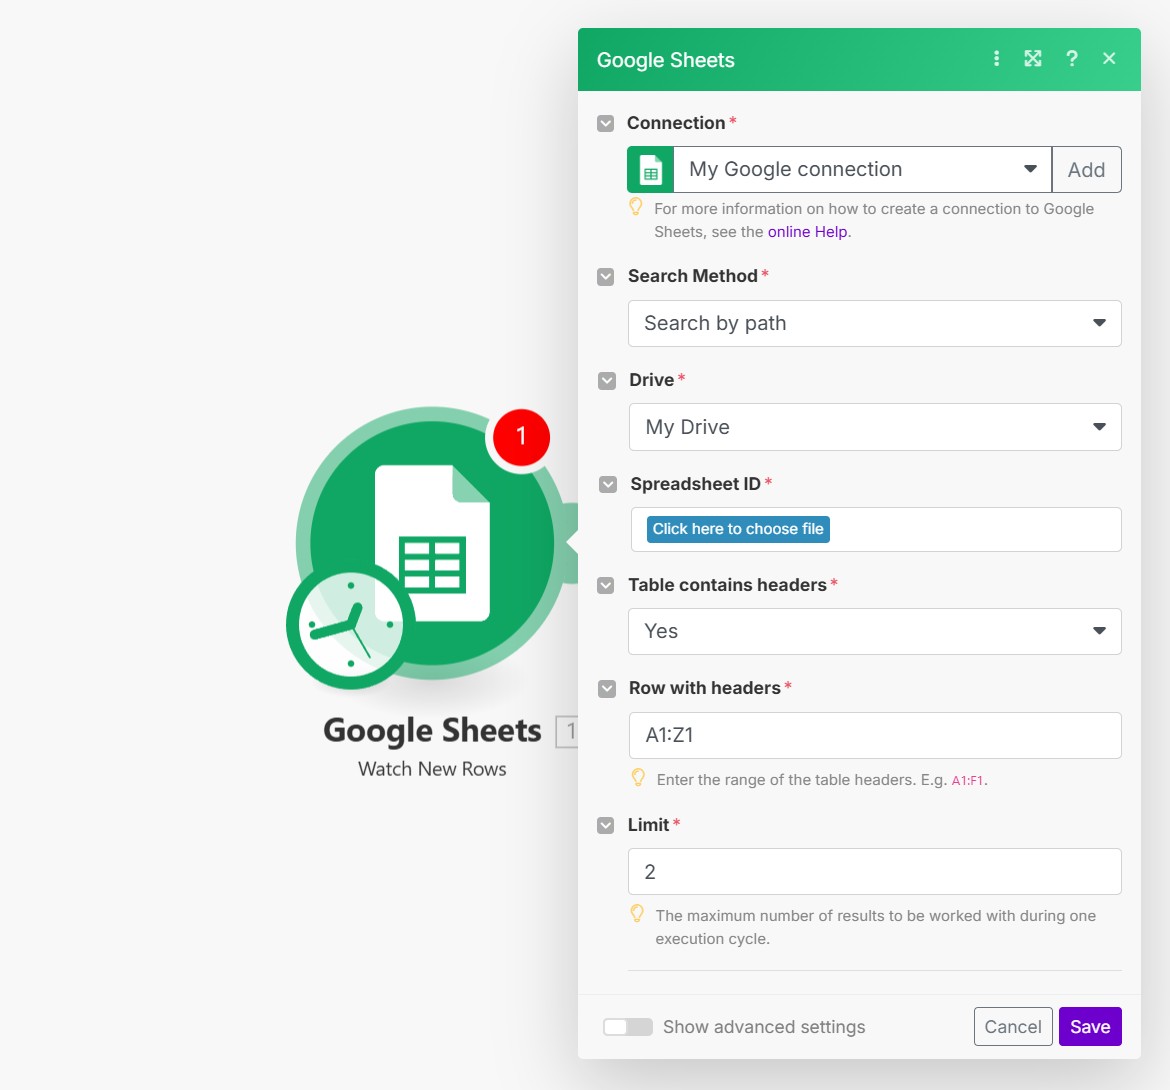Screen dimensions: 1170x1090
Task: Open the online Help link
Action: pos(807,232)
